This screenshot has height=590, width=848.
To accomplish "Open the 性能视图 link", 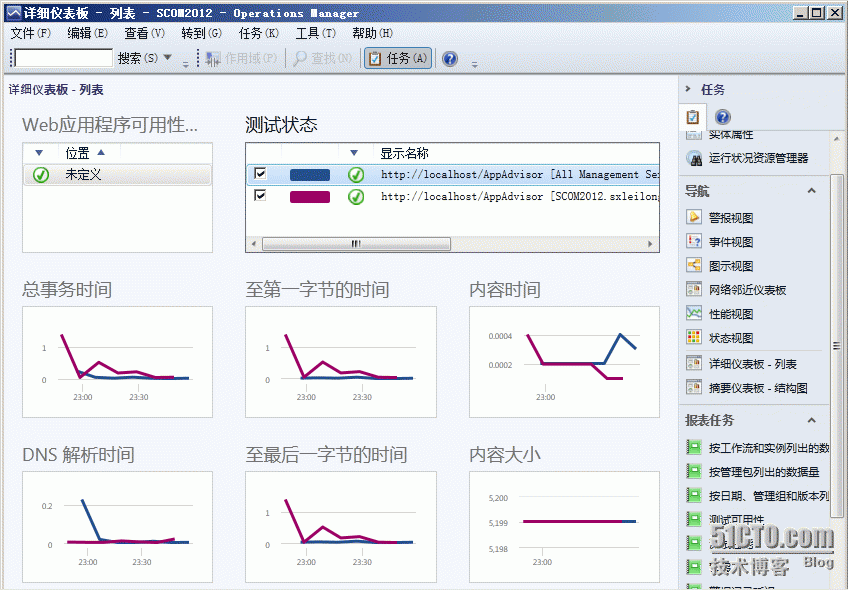I will (x=731, y=314).
